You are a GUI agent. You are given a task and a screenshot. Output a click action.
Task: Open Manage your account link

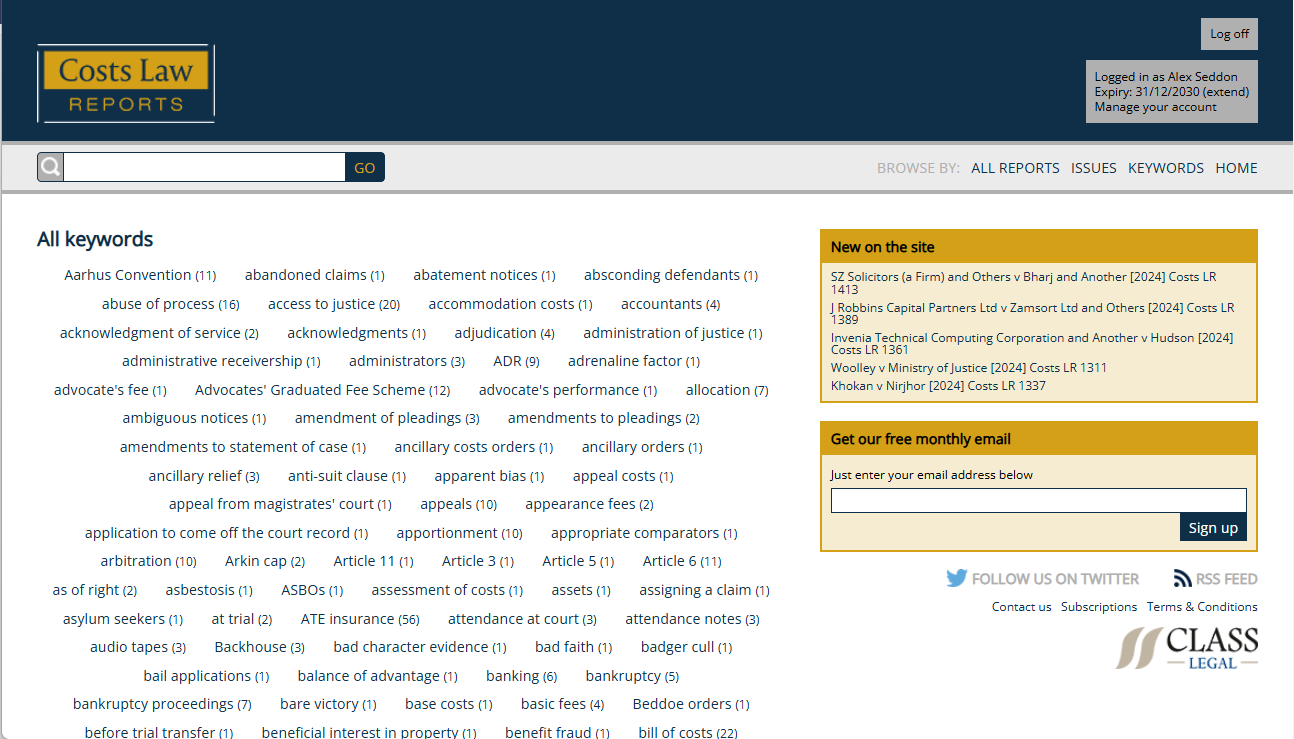(1155, 107)
